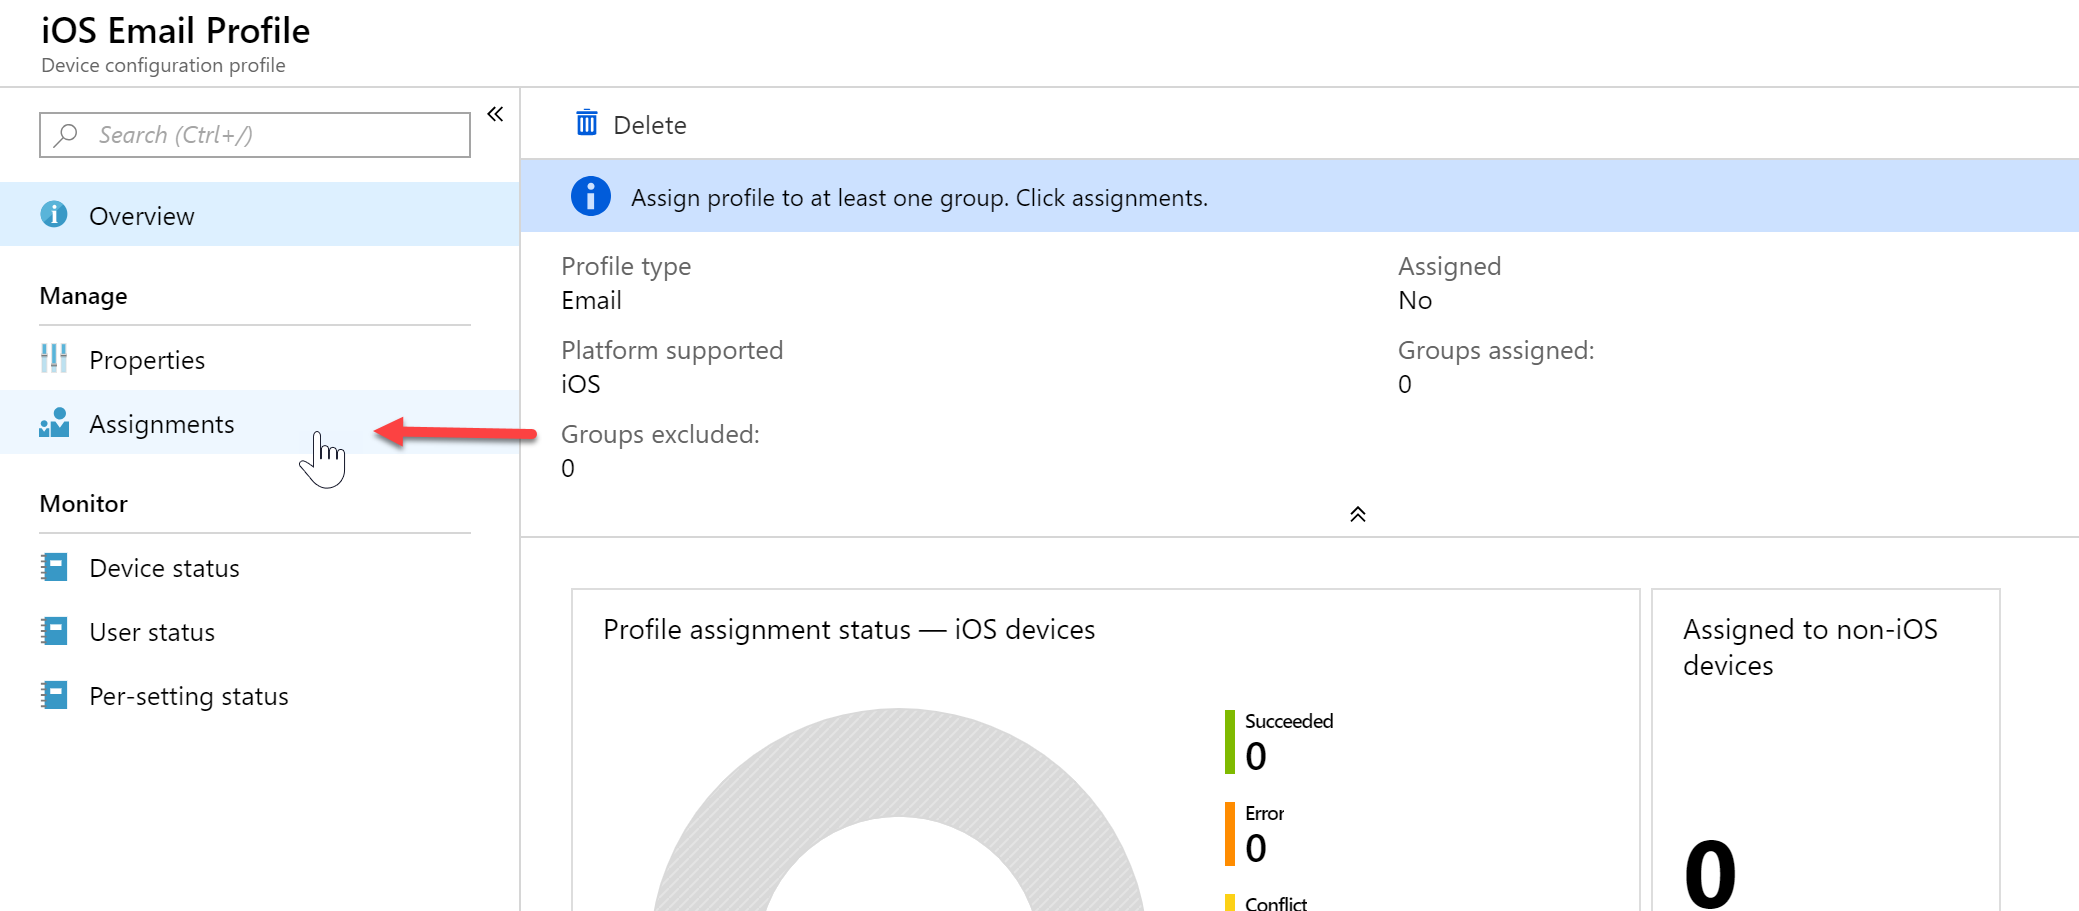This screenshot has width=2079, height=911.
Task: Click the Device status notebook icon
Action: pyautogui.click(x=54, y=567)
